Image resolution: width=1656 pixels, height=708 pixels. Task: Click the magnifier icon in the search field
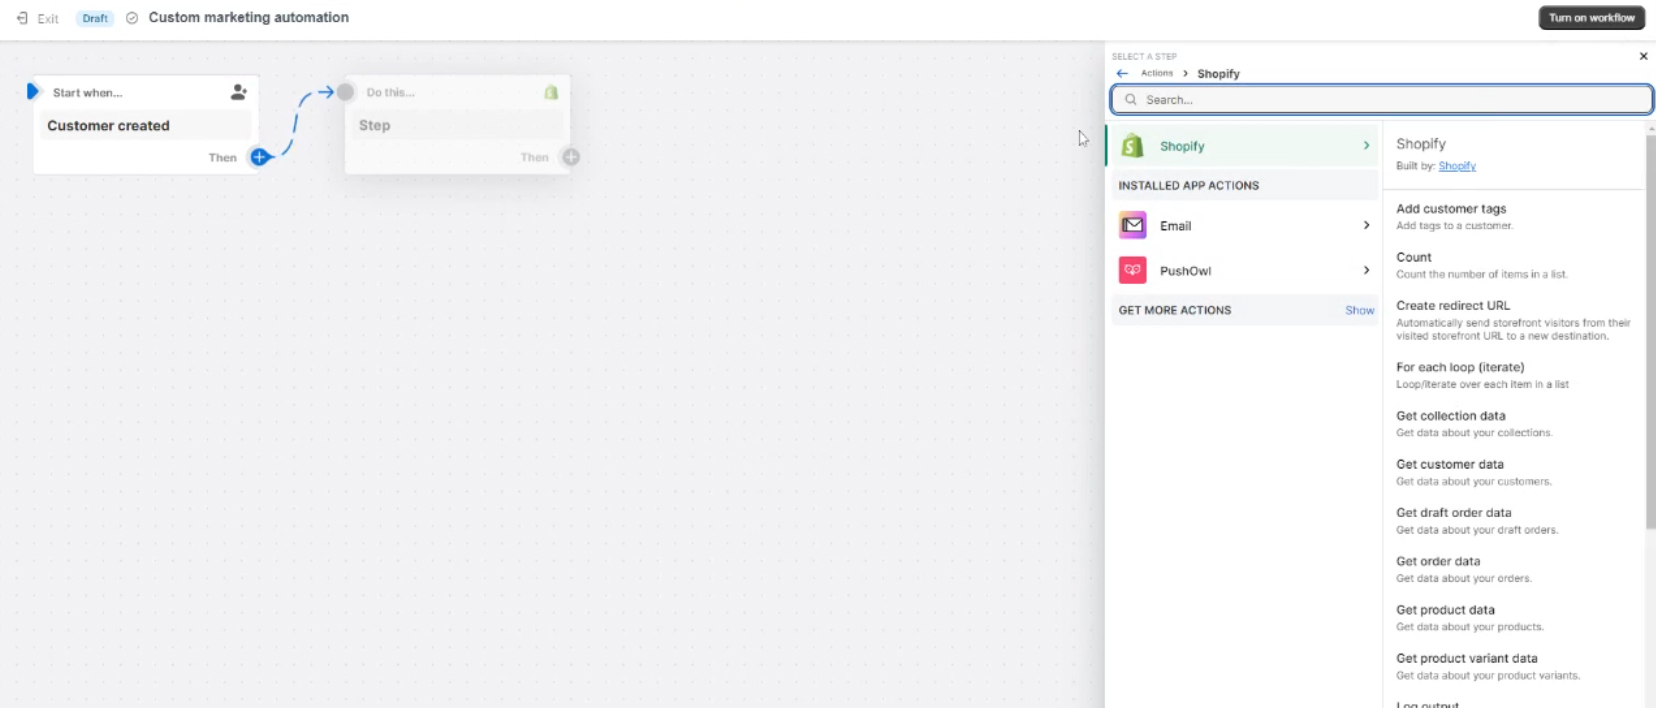point(1131,100)
